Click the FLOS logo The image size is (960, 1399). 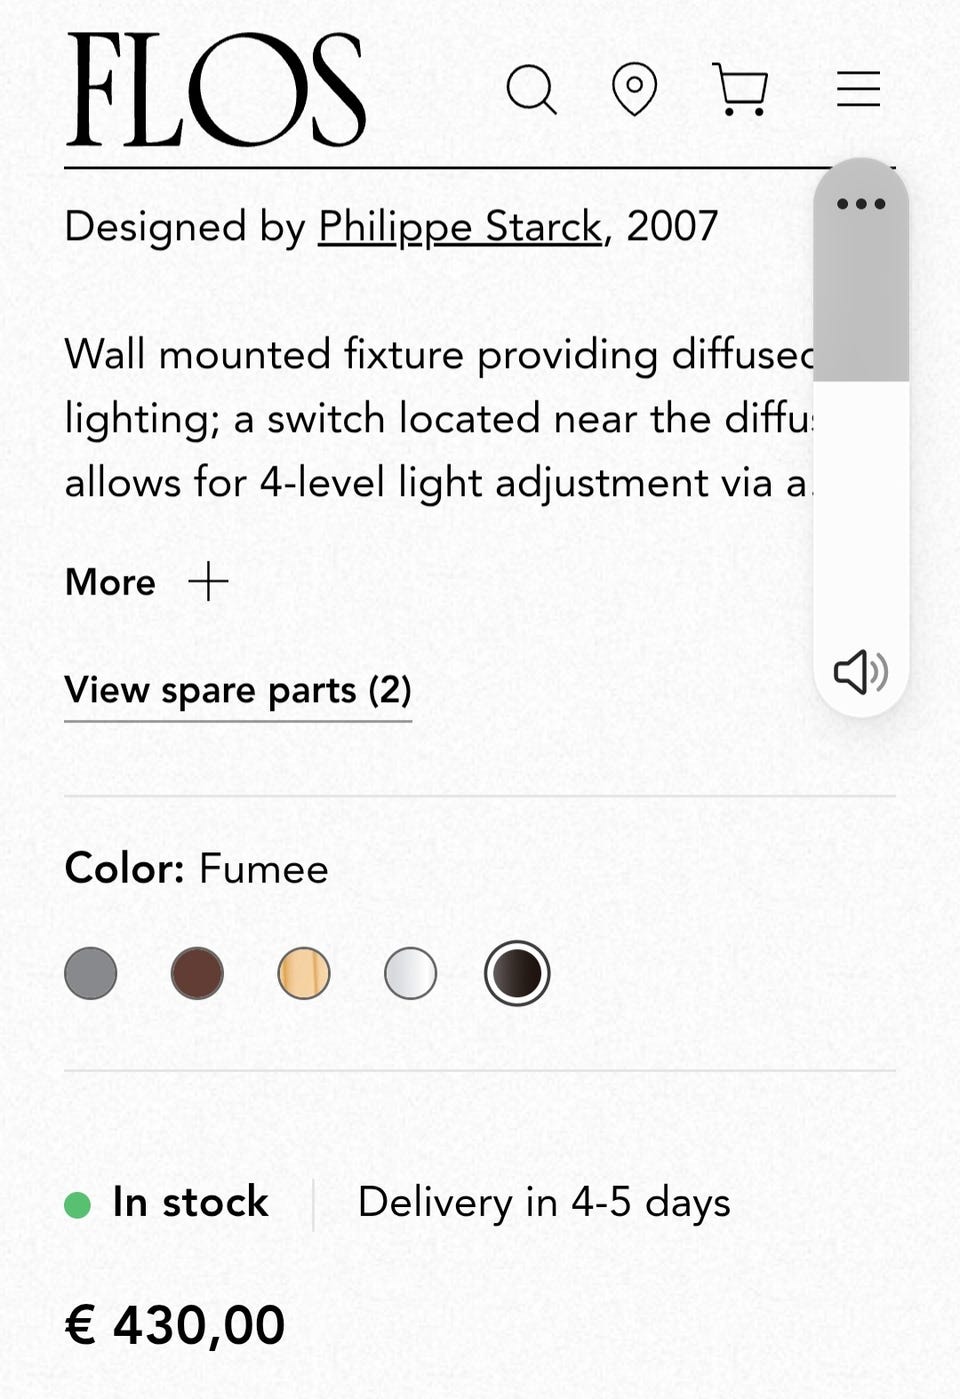[x=216, y=90]
